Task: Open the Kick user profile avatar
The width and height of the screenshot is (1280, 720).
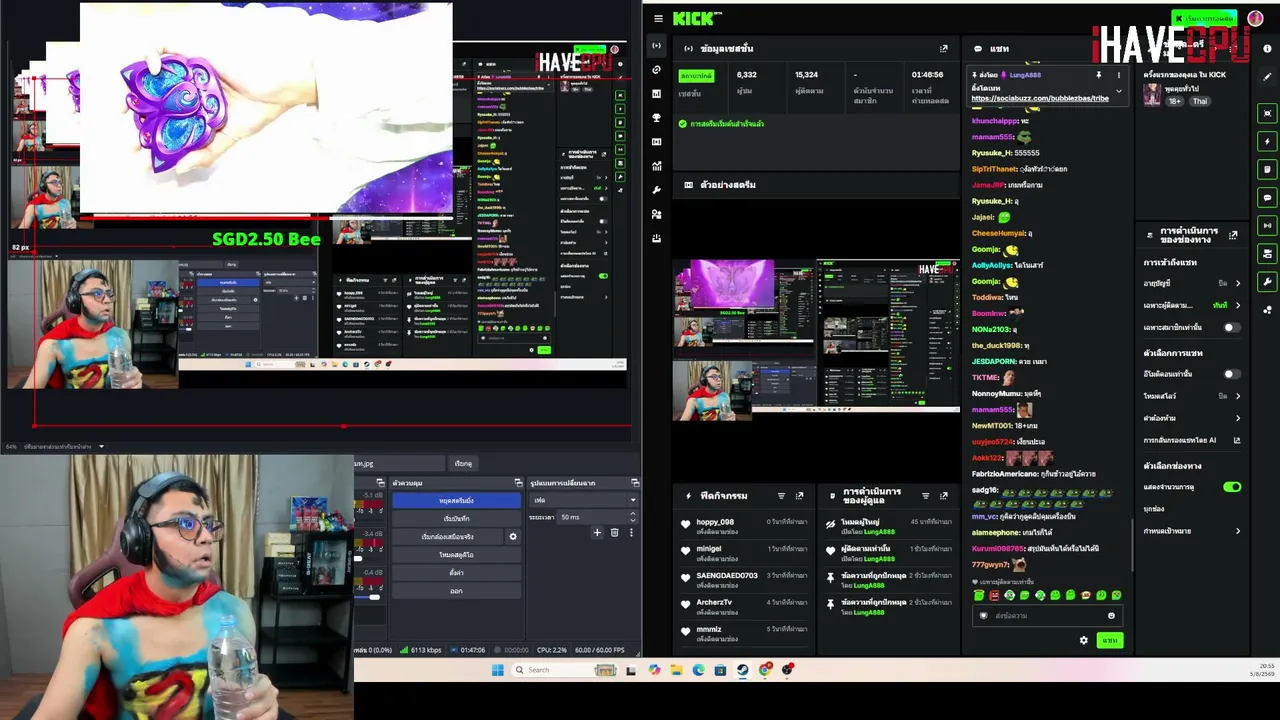Action: (x=1255, y=18)
